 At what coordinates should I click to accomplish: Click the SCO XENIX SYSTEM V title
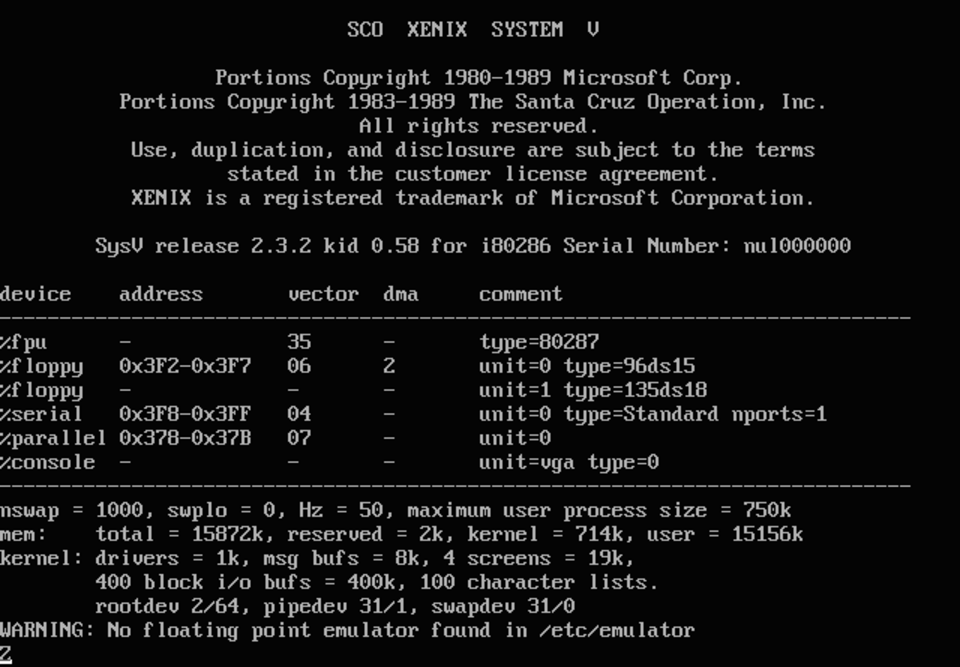(473, 29)
